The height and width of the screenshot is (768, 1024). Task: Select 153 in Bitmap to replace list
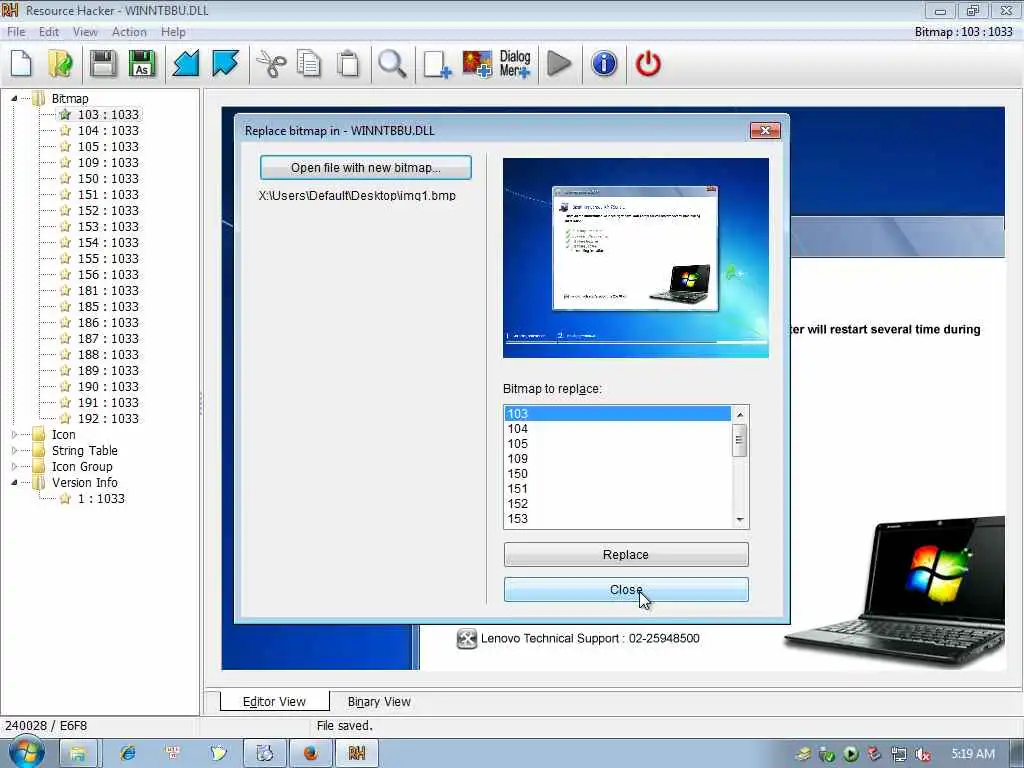617,519
